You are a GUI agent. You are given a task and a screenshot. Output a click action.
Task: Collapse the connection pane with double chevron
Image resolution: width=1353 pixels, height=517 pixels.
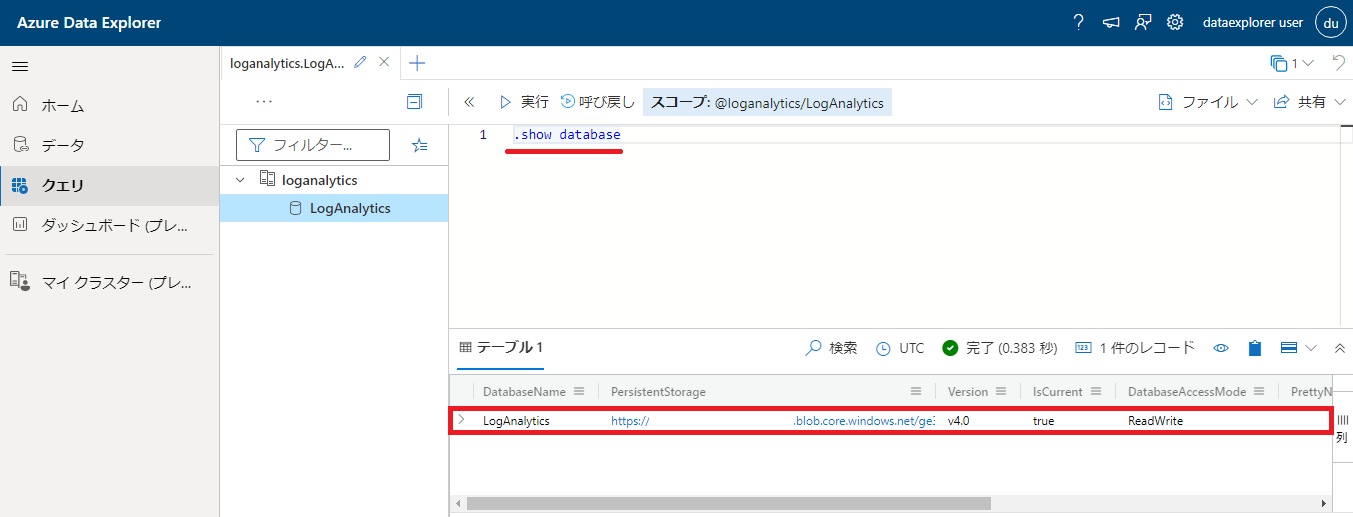tap(470, 102)
